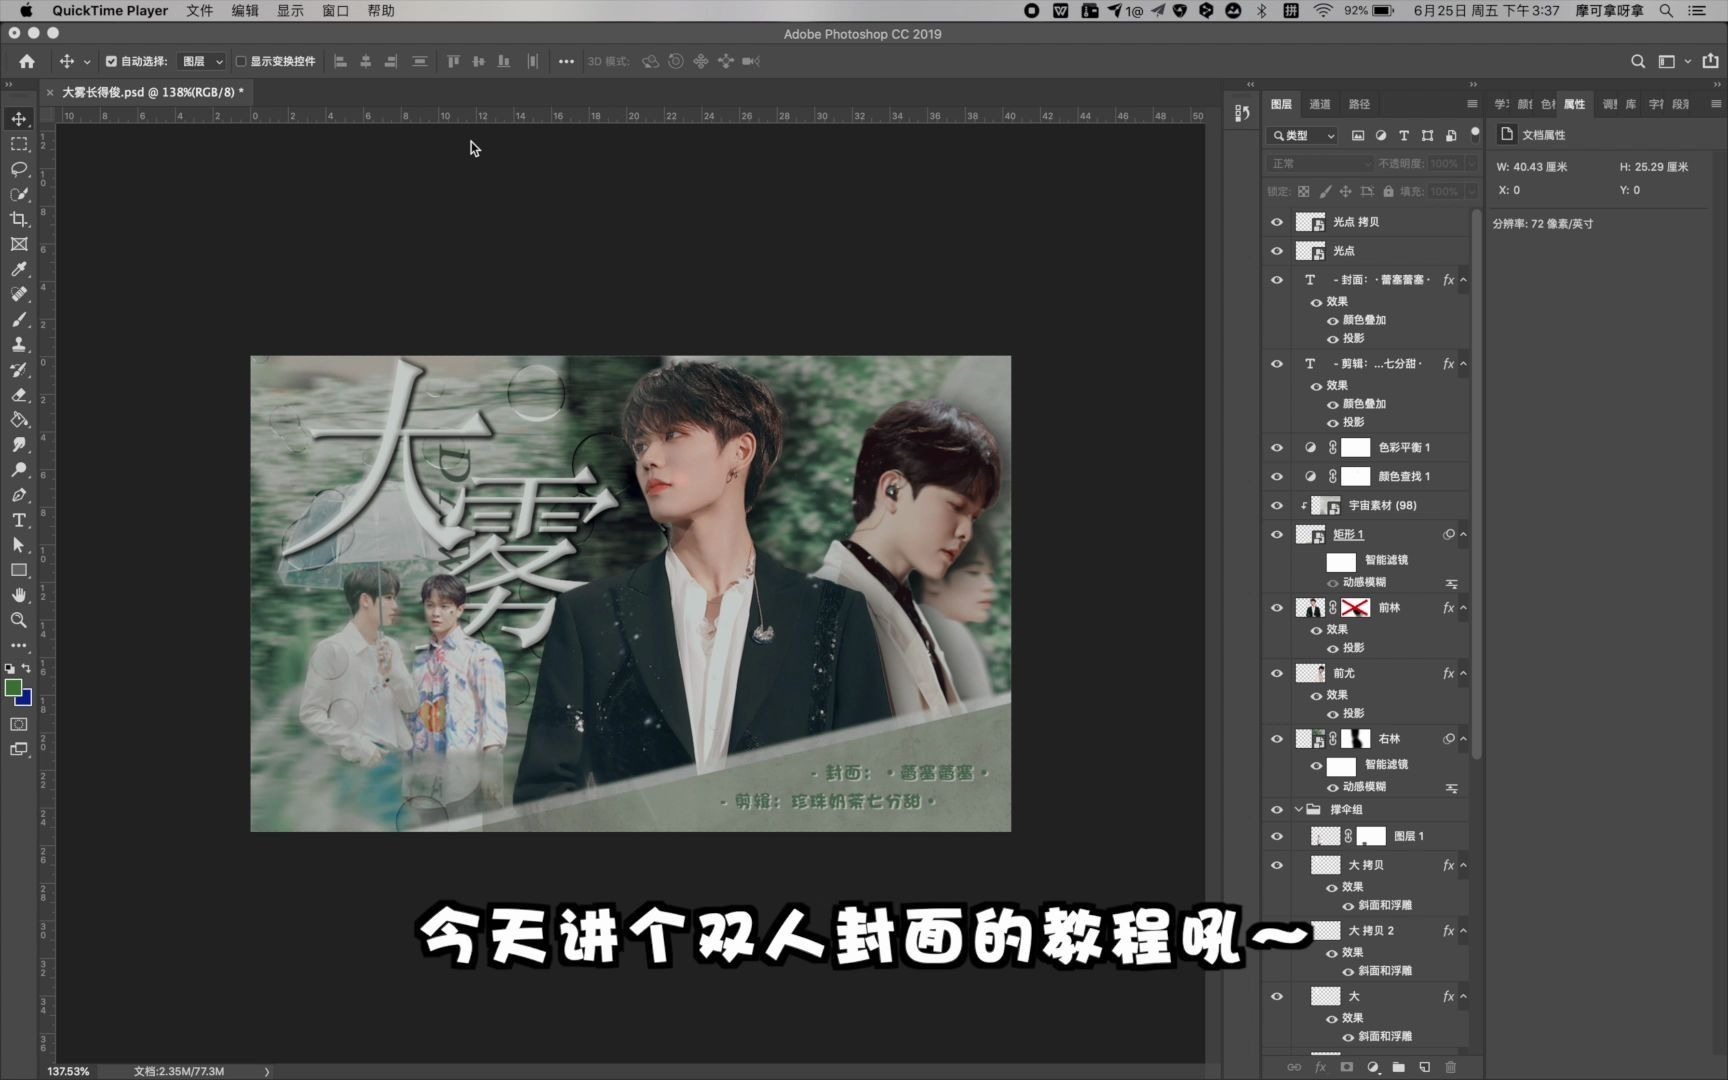1728x1080 pixels.
Task: Add layer mask from panel footer
Action: point(1346,1067)
